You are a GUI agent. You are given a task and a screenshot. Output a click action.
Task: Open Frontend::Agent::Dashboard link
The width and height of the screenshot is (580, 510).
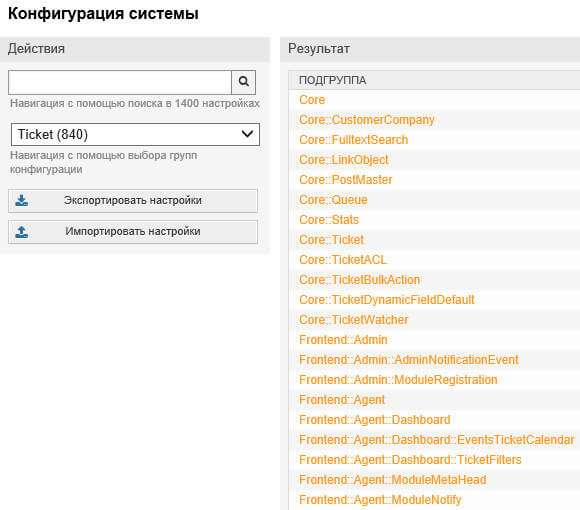(375, 420)
